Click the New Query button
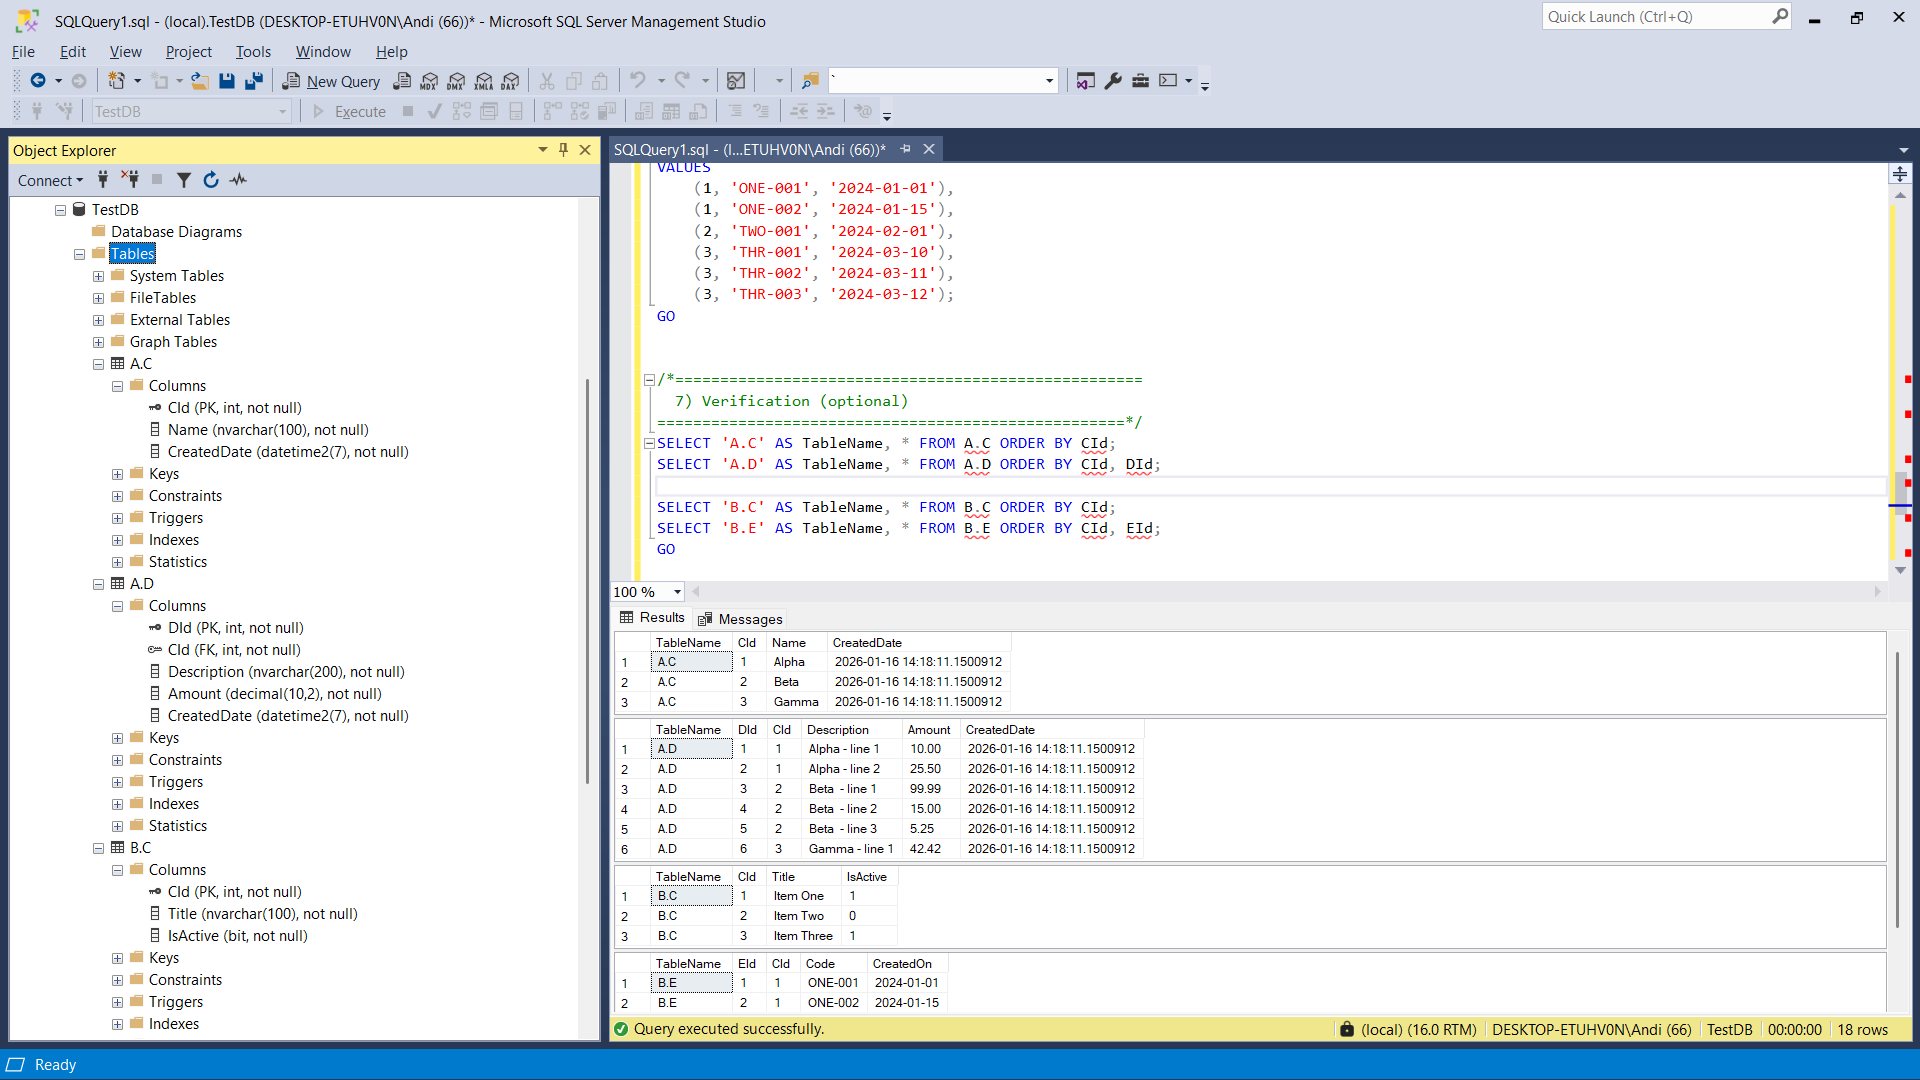 pyautogui.click(x=332, y=81)
